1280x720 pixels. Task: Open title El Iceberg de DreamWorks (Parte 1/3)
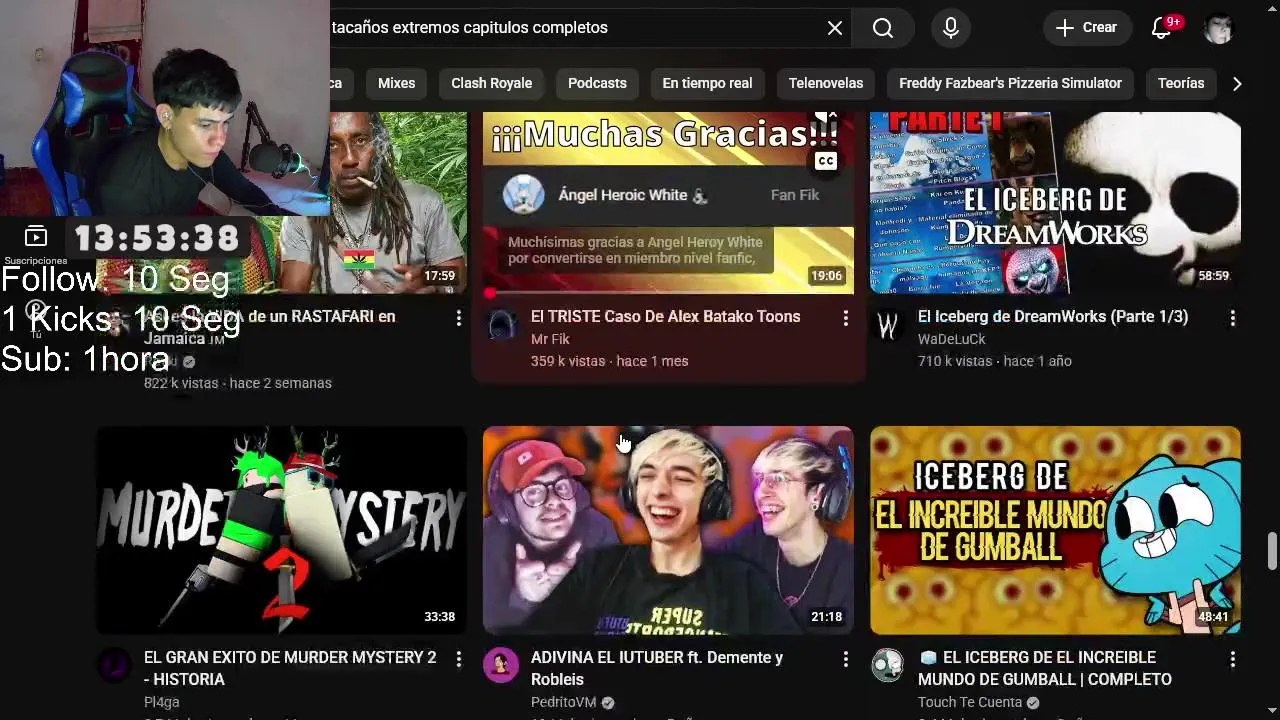click(x=1053, y=316)
